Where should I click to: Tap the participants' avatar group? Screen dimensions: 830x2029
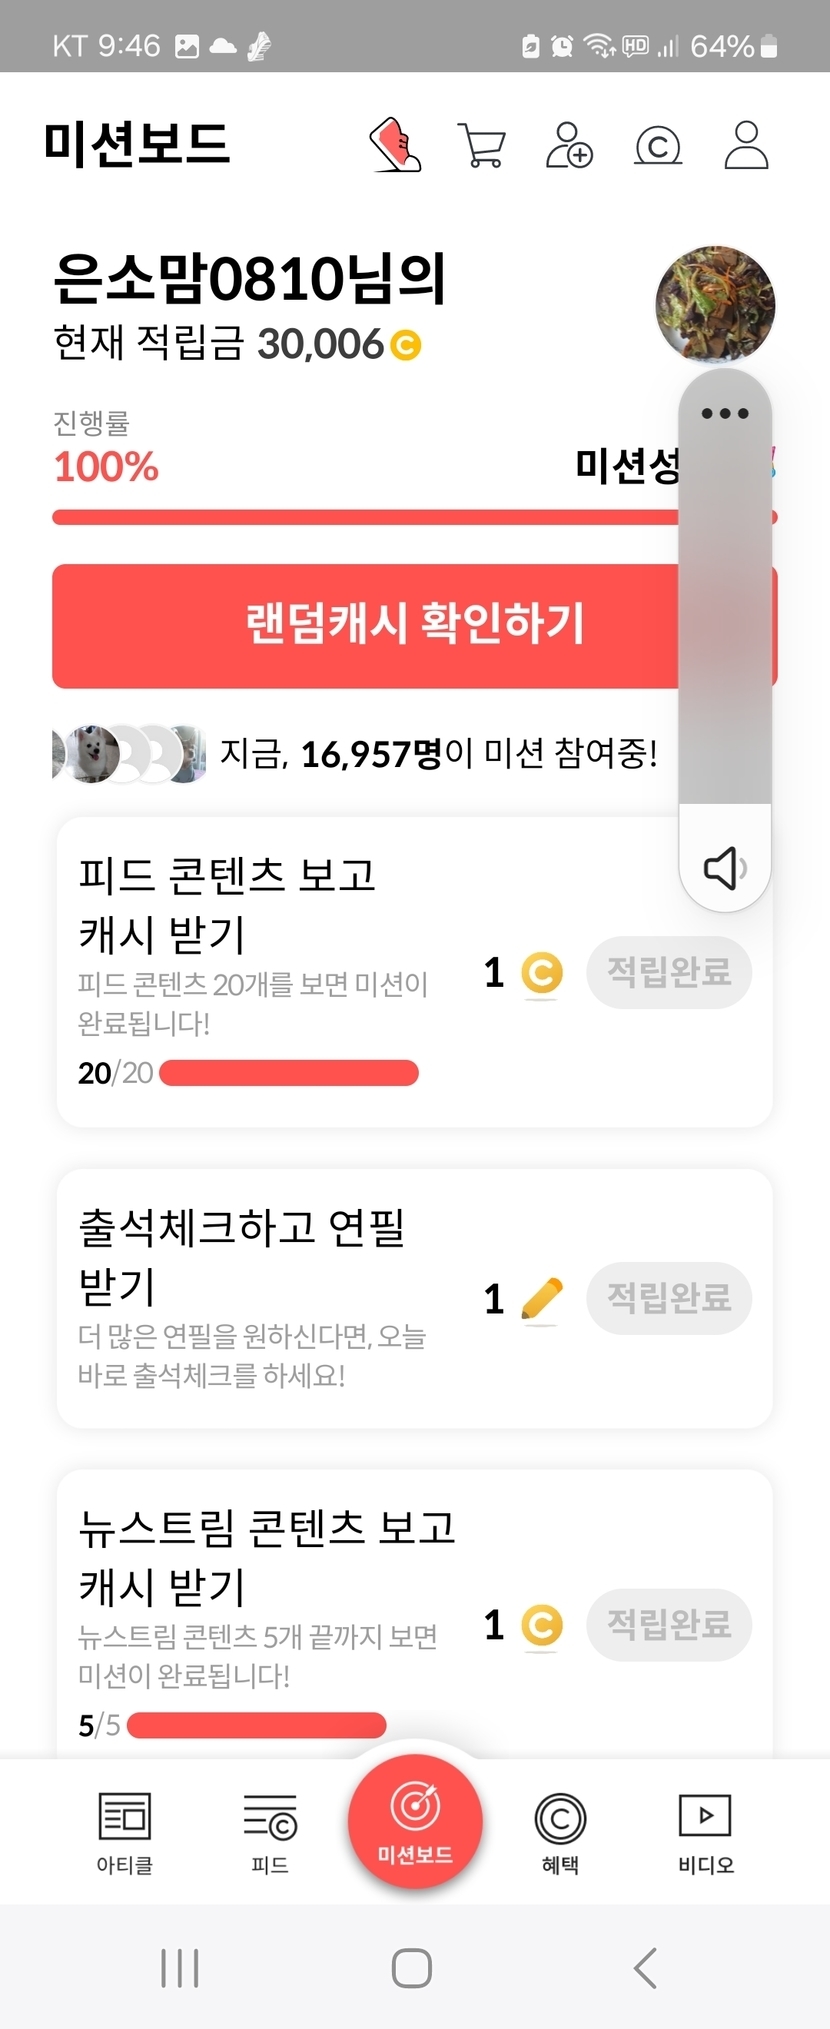point(129,754)
